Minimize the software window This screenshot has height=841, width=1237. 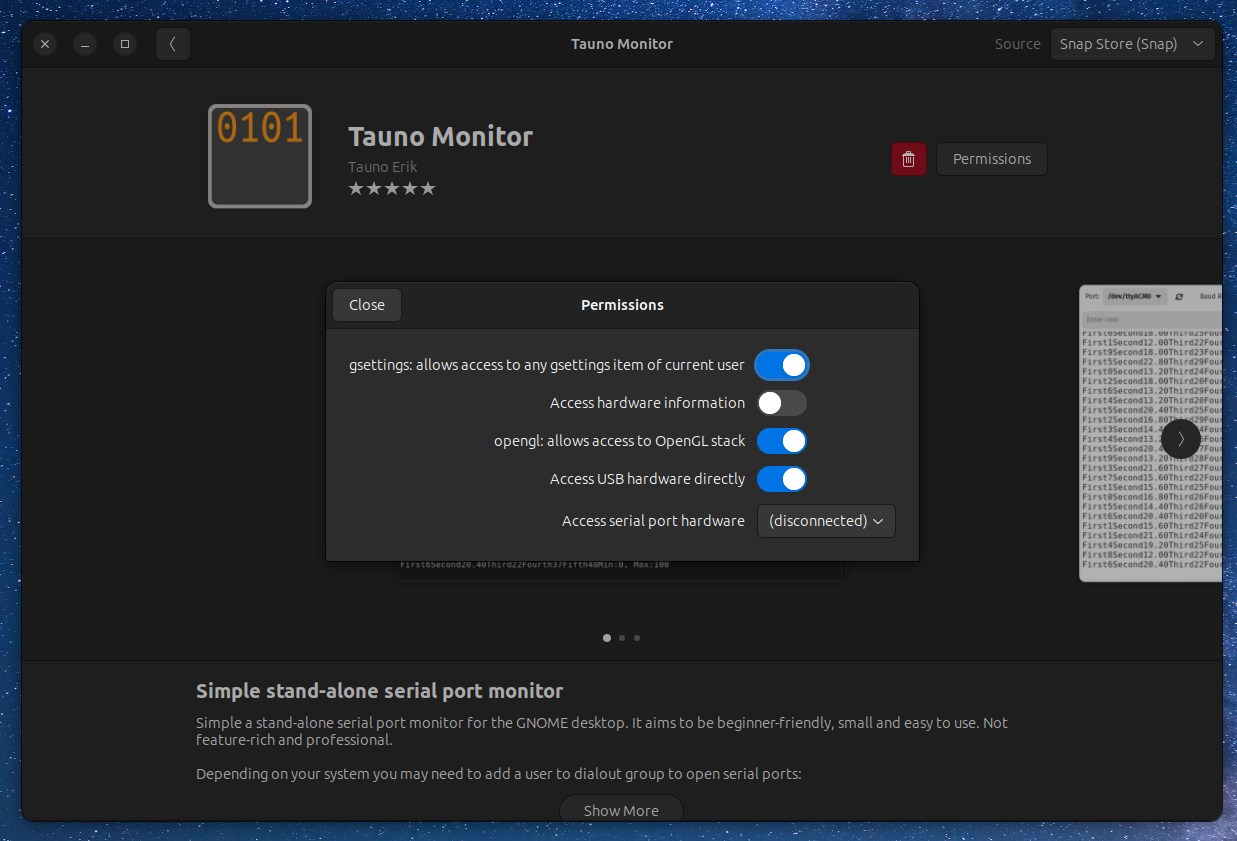point(85,44)
